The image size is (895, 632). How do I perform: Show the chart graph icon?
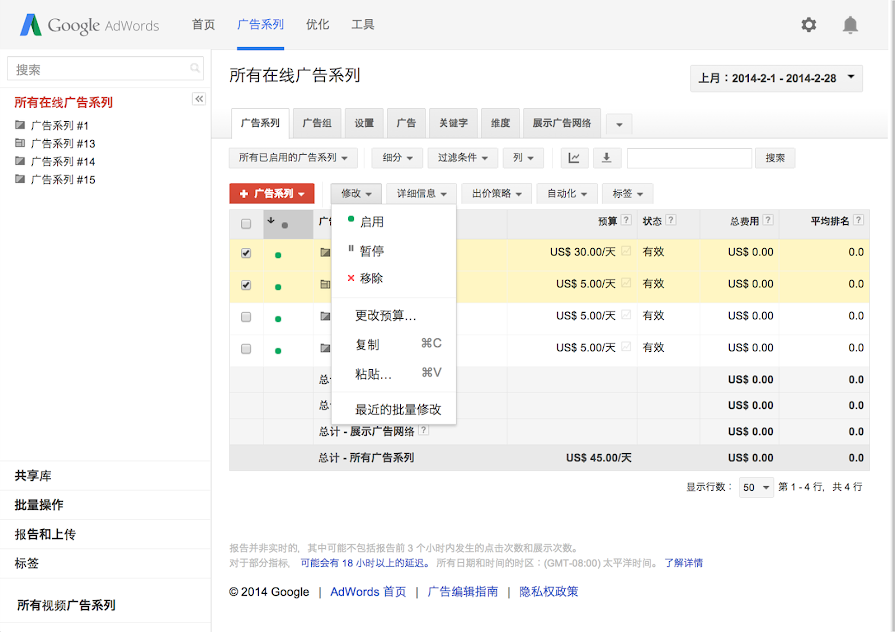(575, 158)
